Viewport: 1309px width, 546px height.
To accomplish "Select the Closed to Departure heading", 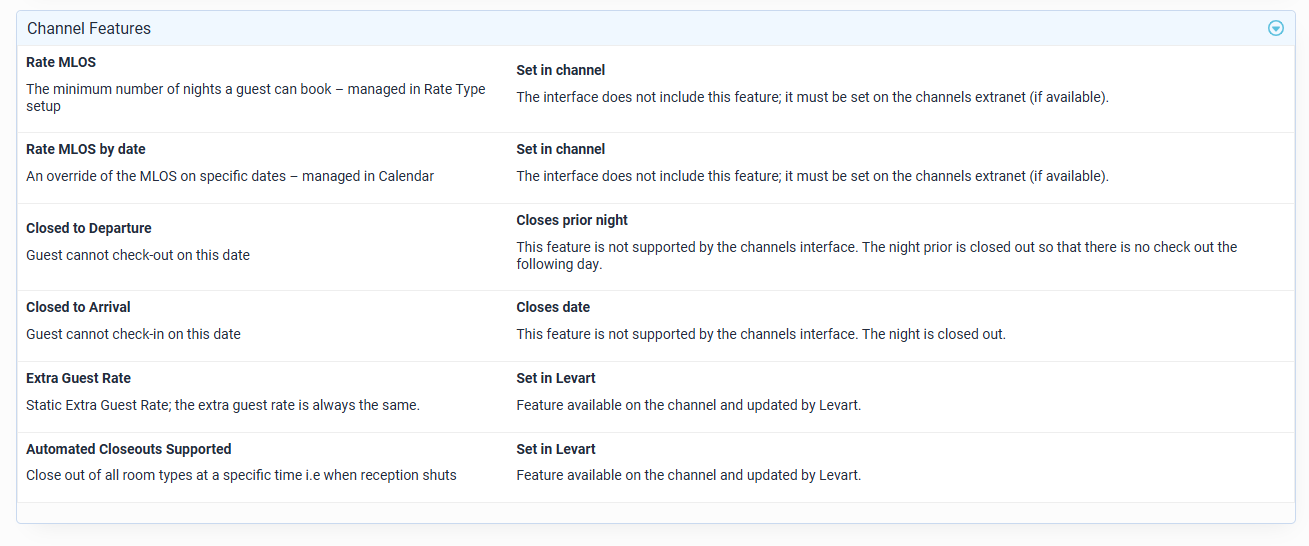I will pos(89,228).
